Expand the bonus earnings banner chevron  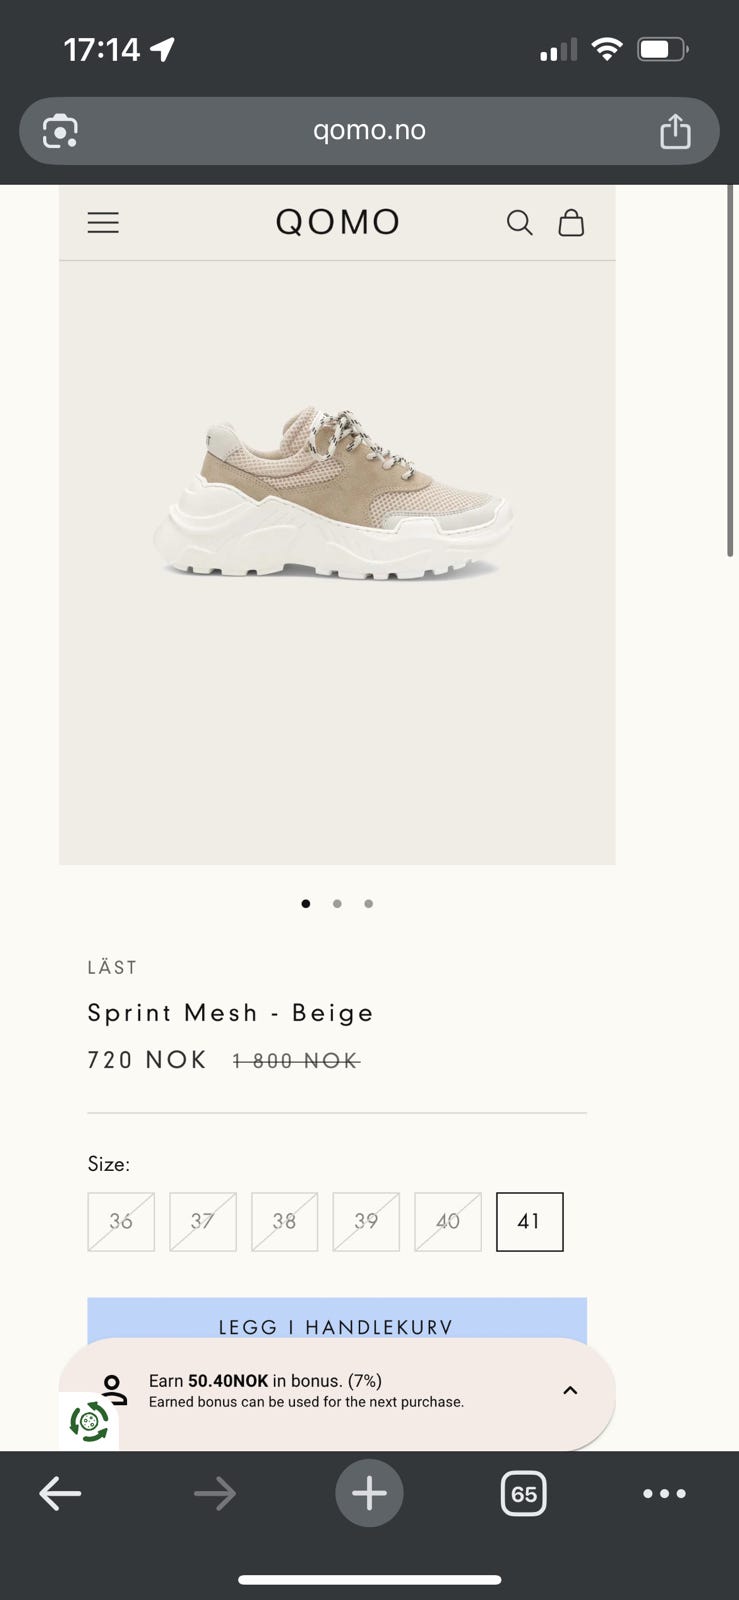pyautogui.click(x=570, y=1390)
